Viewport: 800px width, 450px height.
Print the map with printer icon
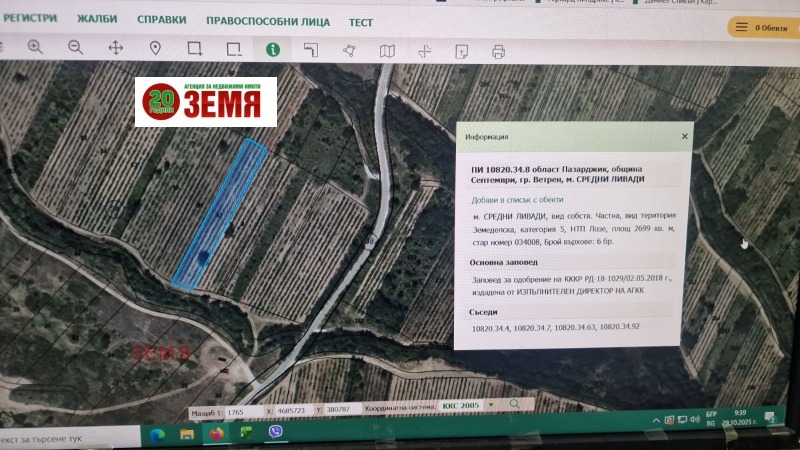(x=498, y=52)
